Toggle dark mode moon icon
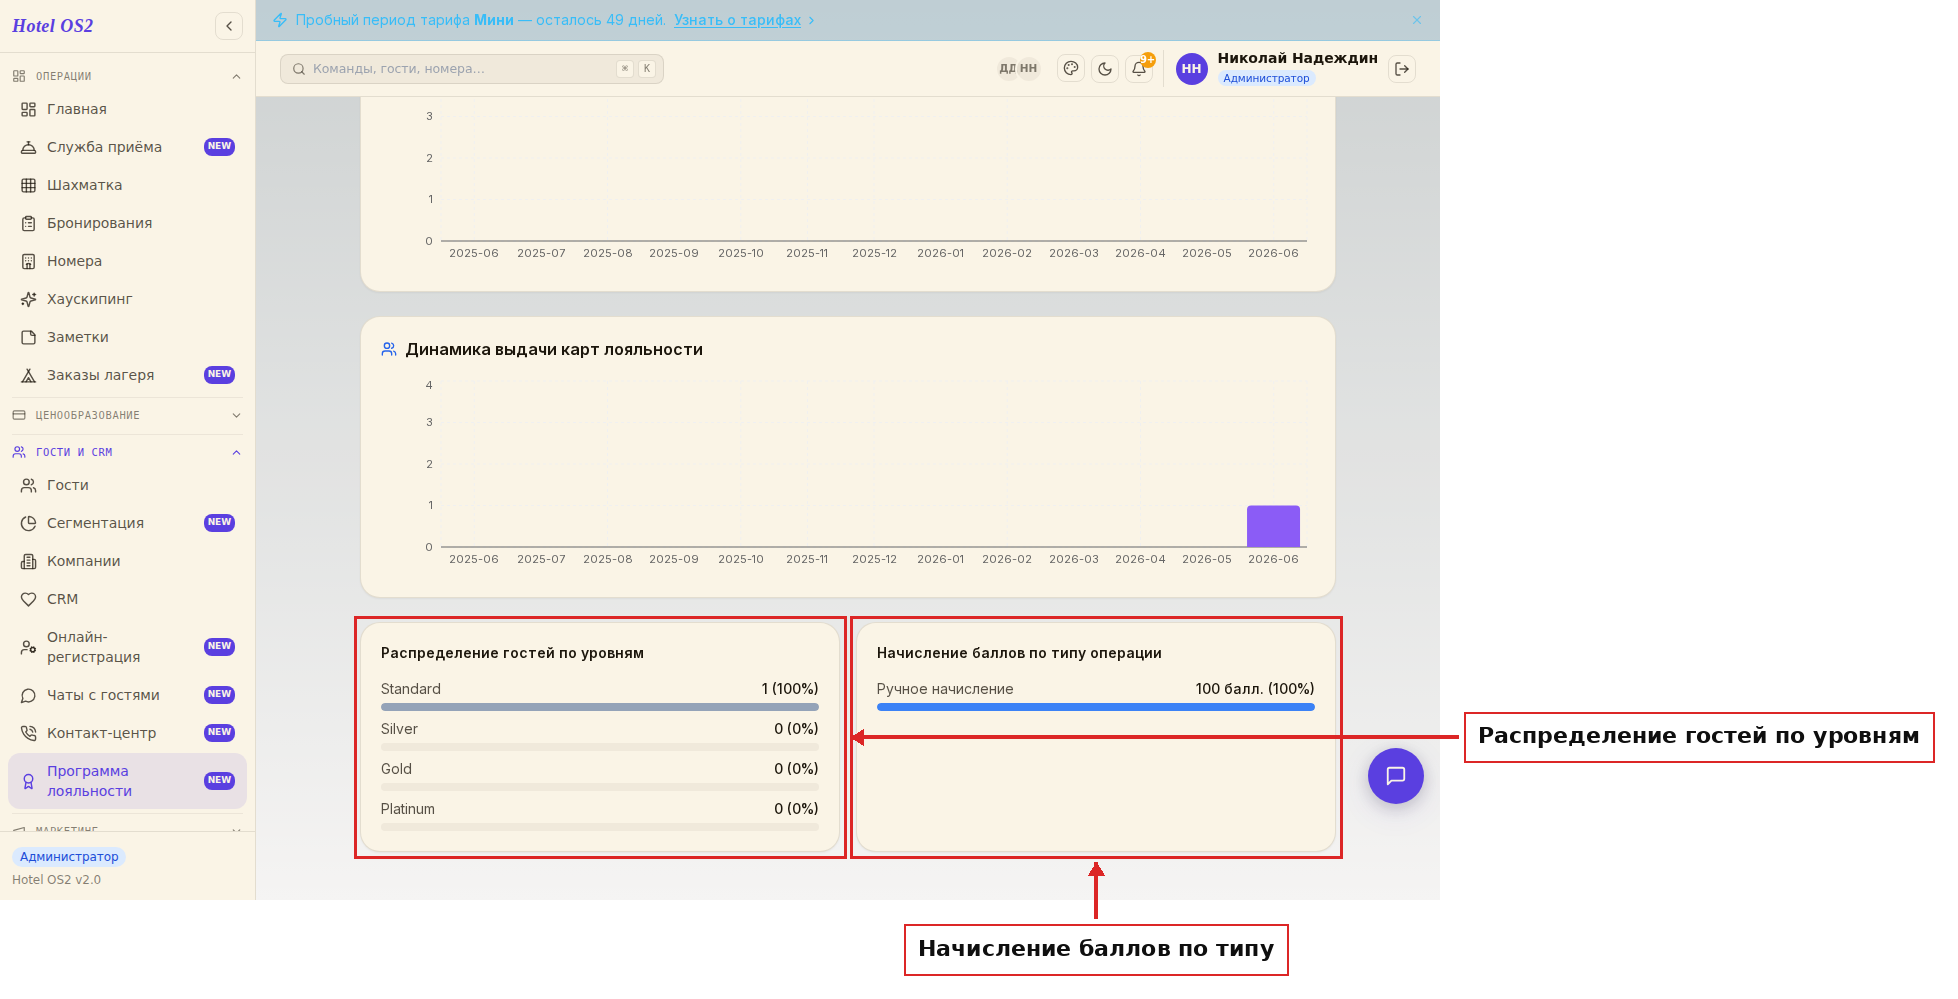 coord(1105,69)
